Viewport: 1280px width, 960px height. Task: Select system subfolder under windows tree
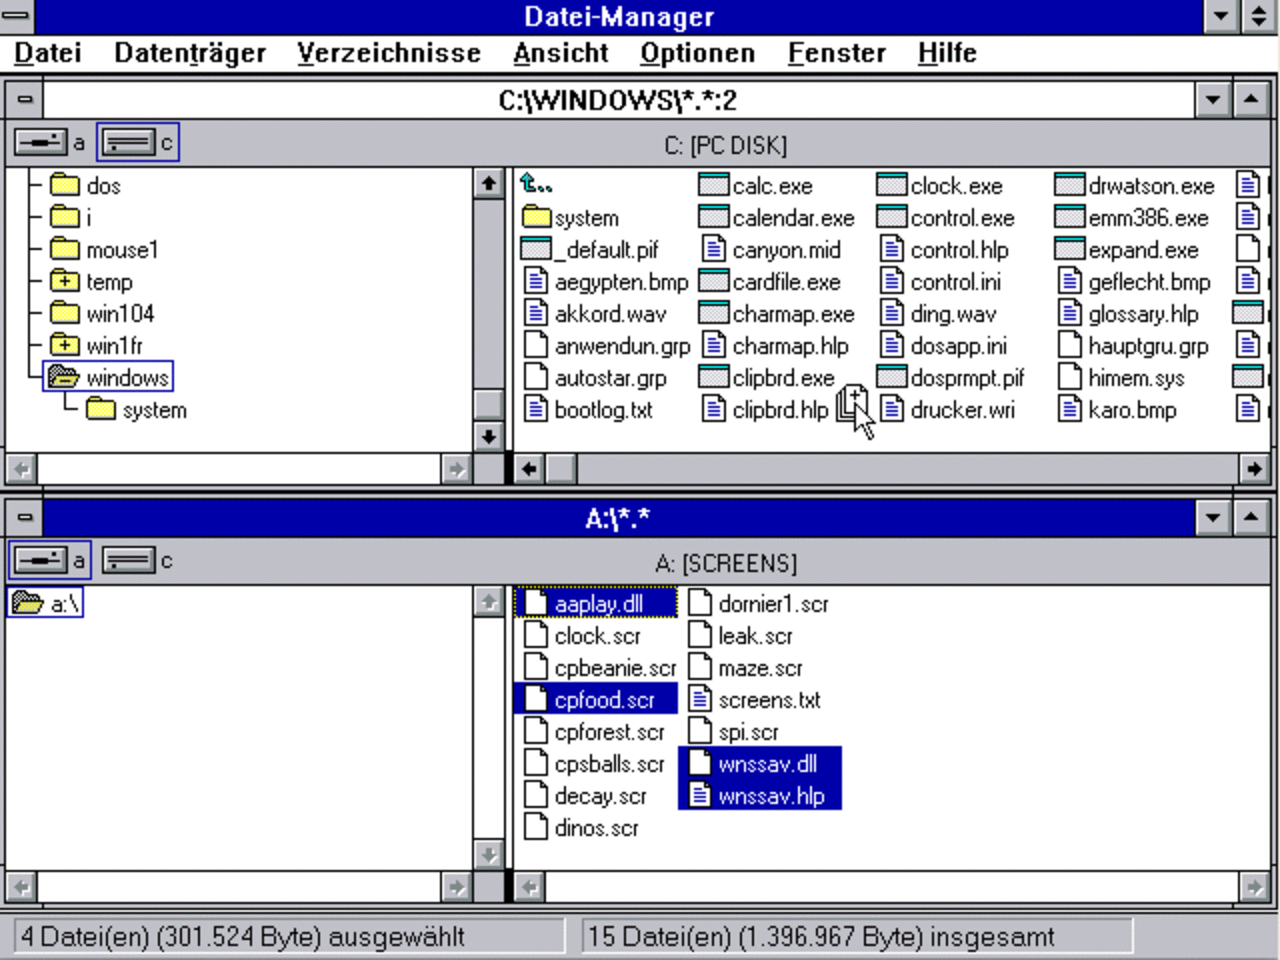pyautogui.click(x=136, y=409)
